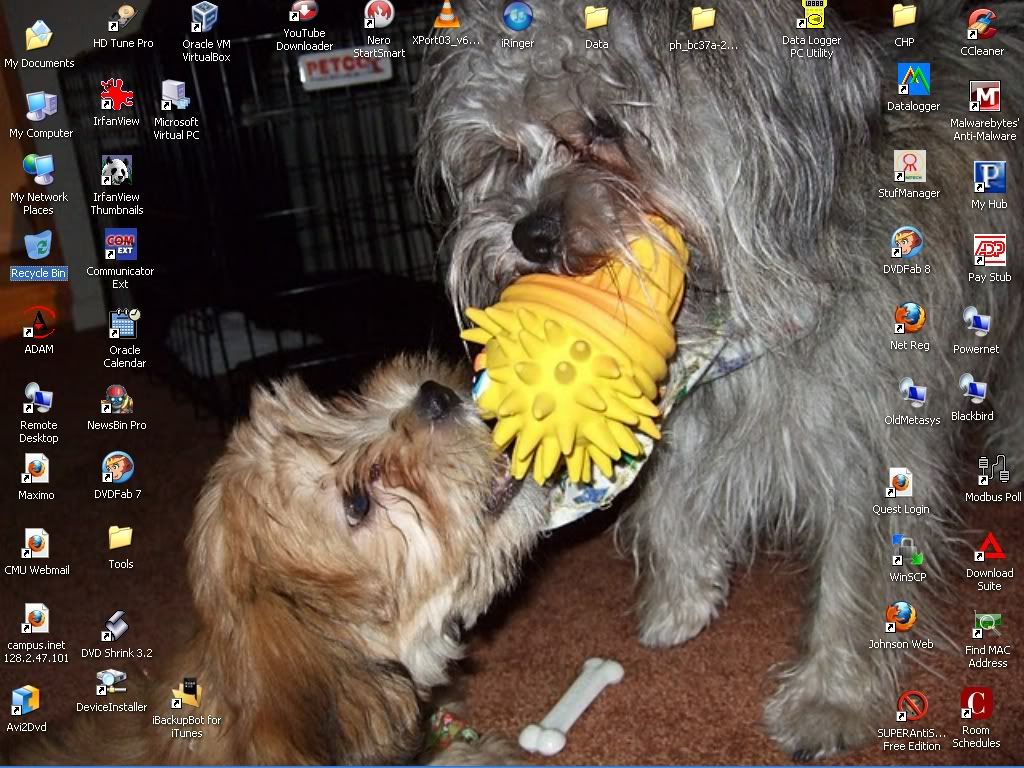Viewport: 1024px width, 768px height.
Task: Click the NewsBin Pro icon
Action: [x=116, y=400]
